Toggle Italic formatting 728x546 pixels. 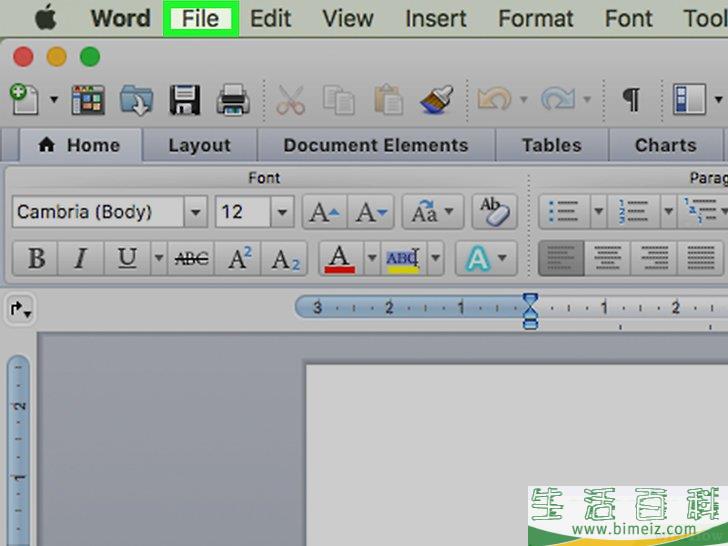click(81, 258)
